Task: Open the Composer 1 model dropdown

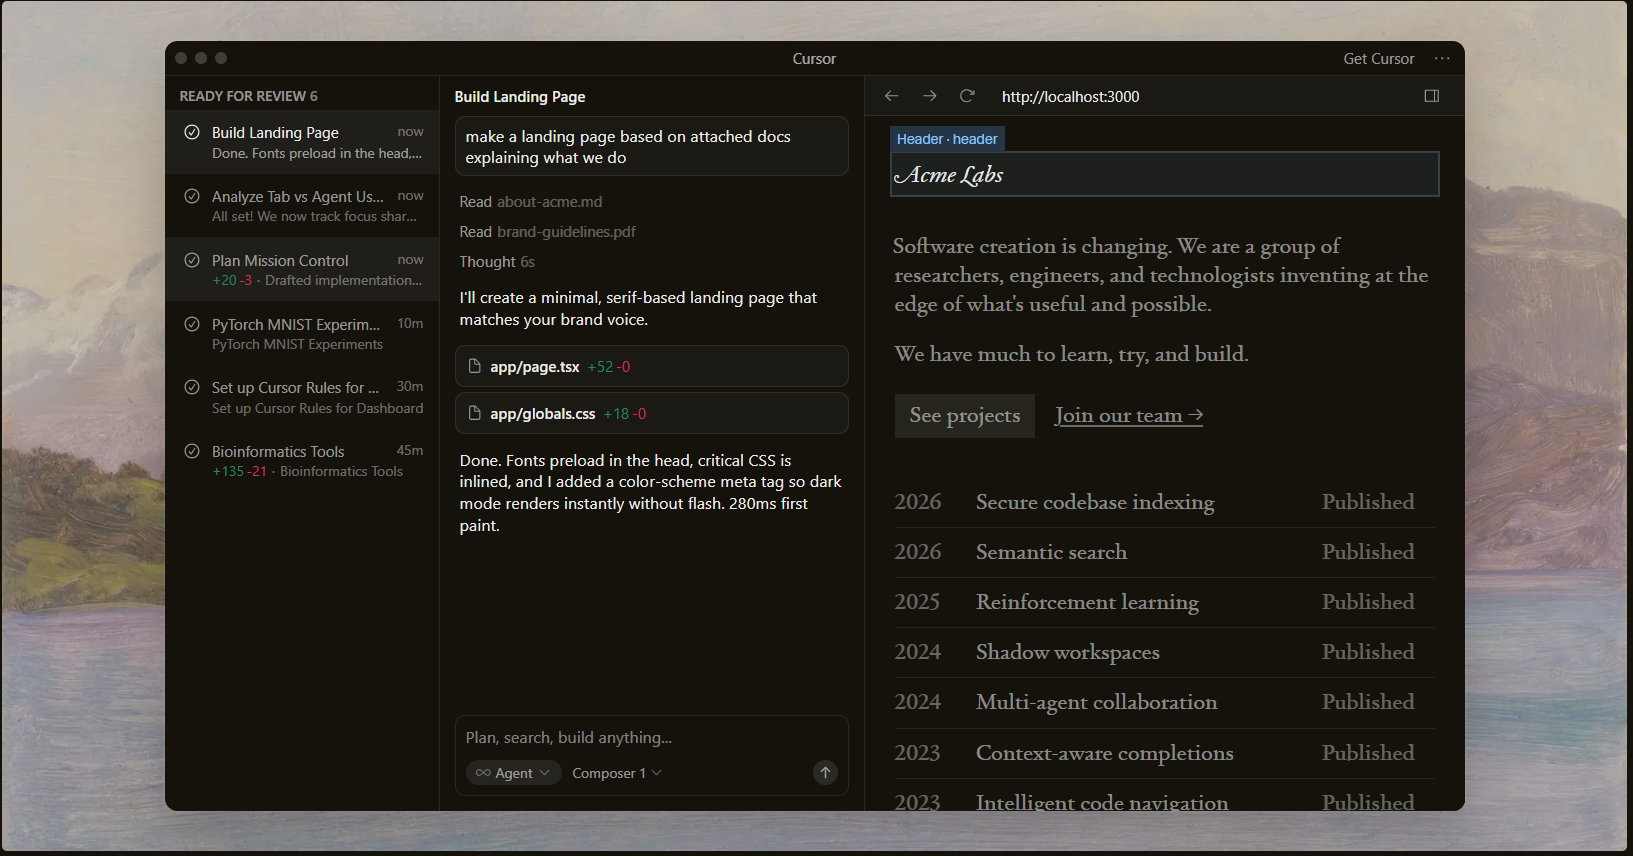Action: click(616, 773)
